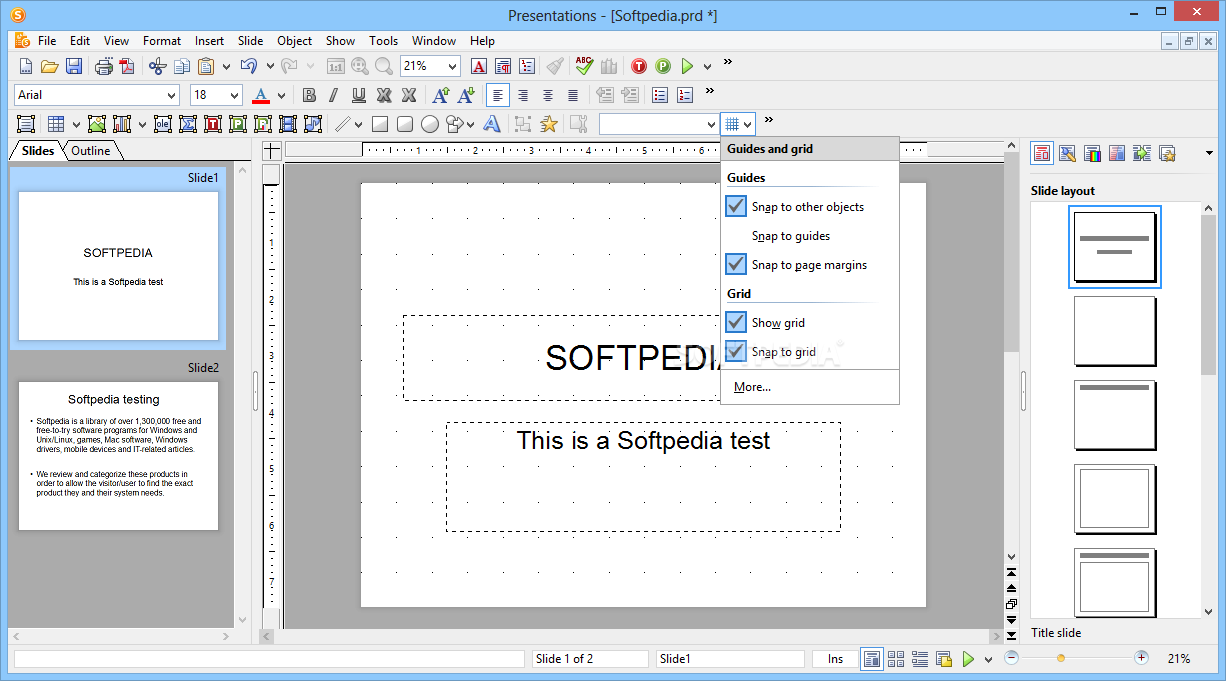
Task: Click the Ins mode status bar field
Action: 835,659
